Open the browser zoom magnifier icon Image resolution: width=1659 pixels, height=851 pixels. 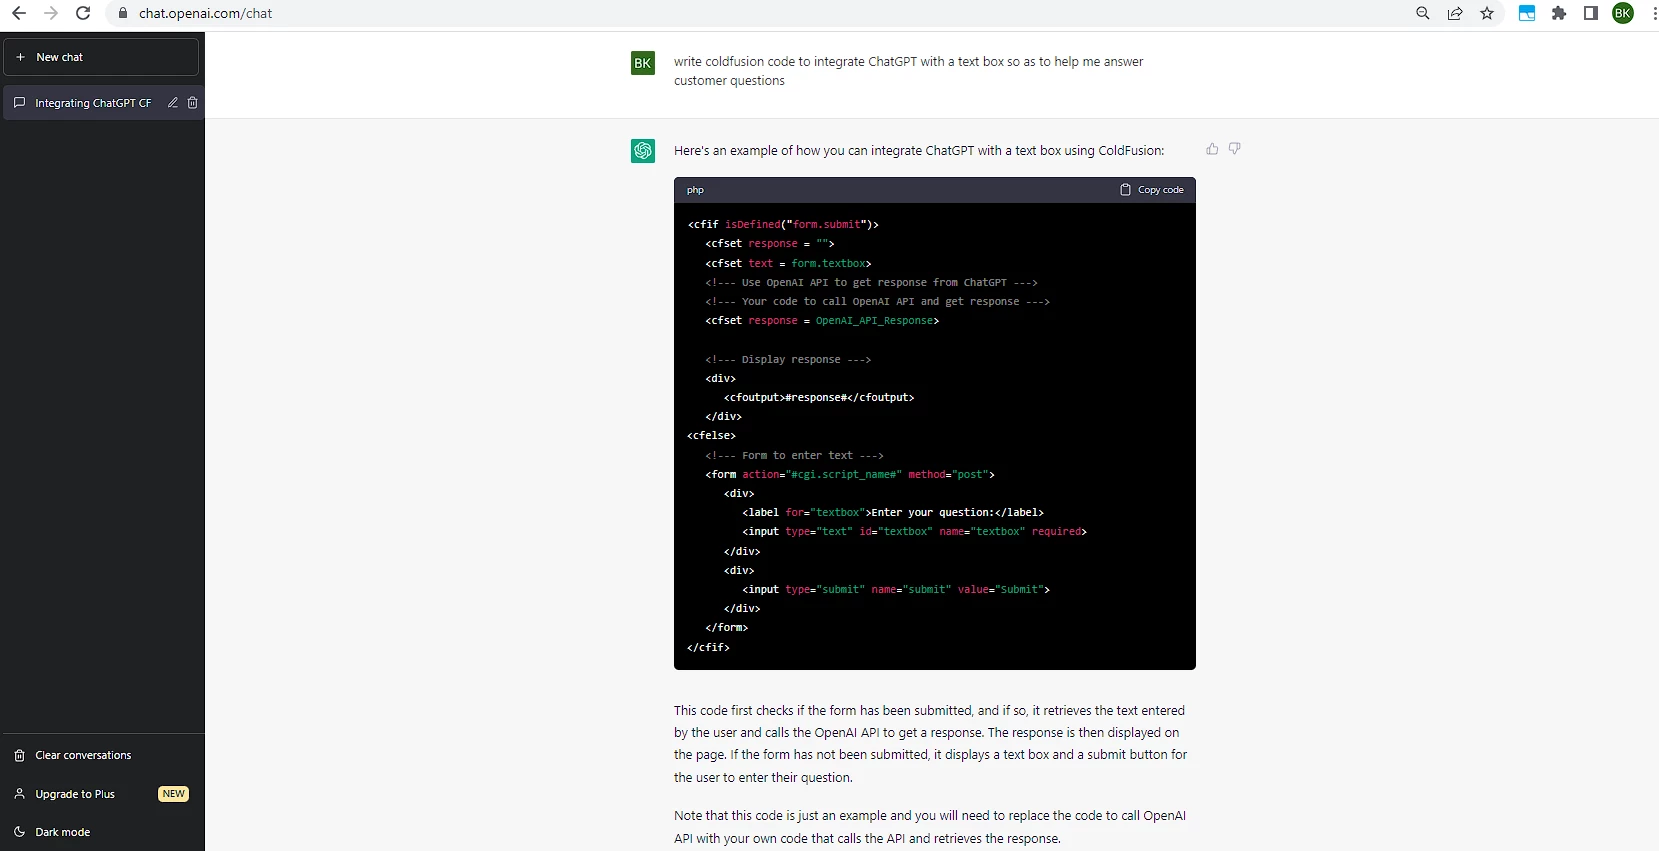point(1423,13)
